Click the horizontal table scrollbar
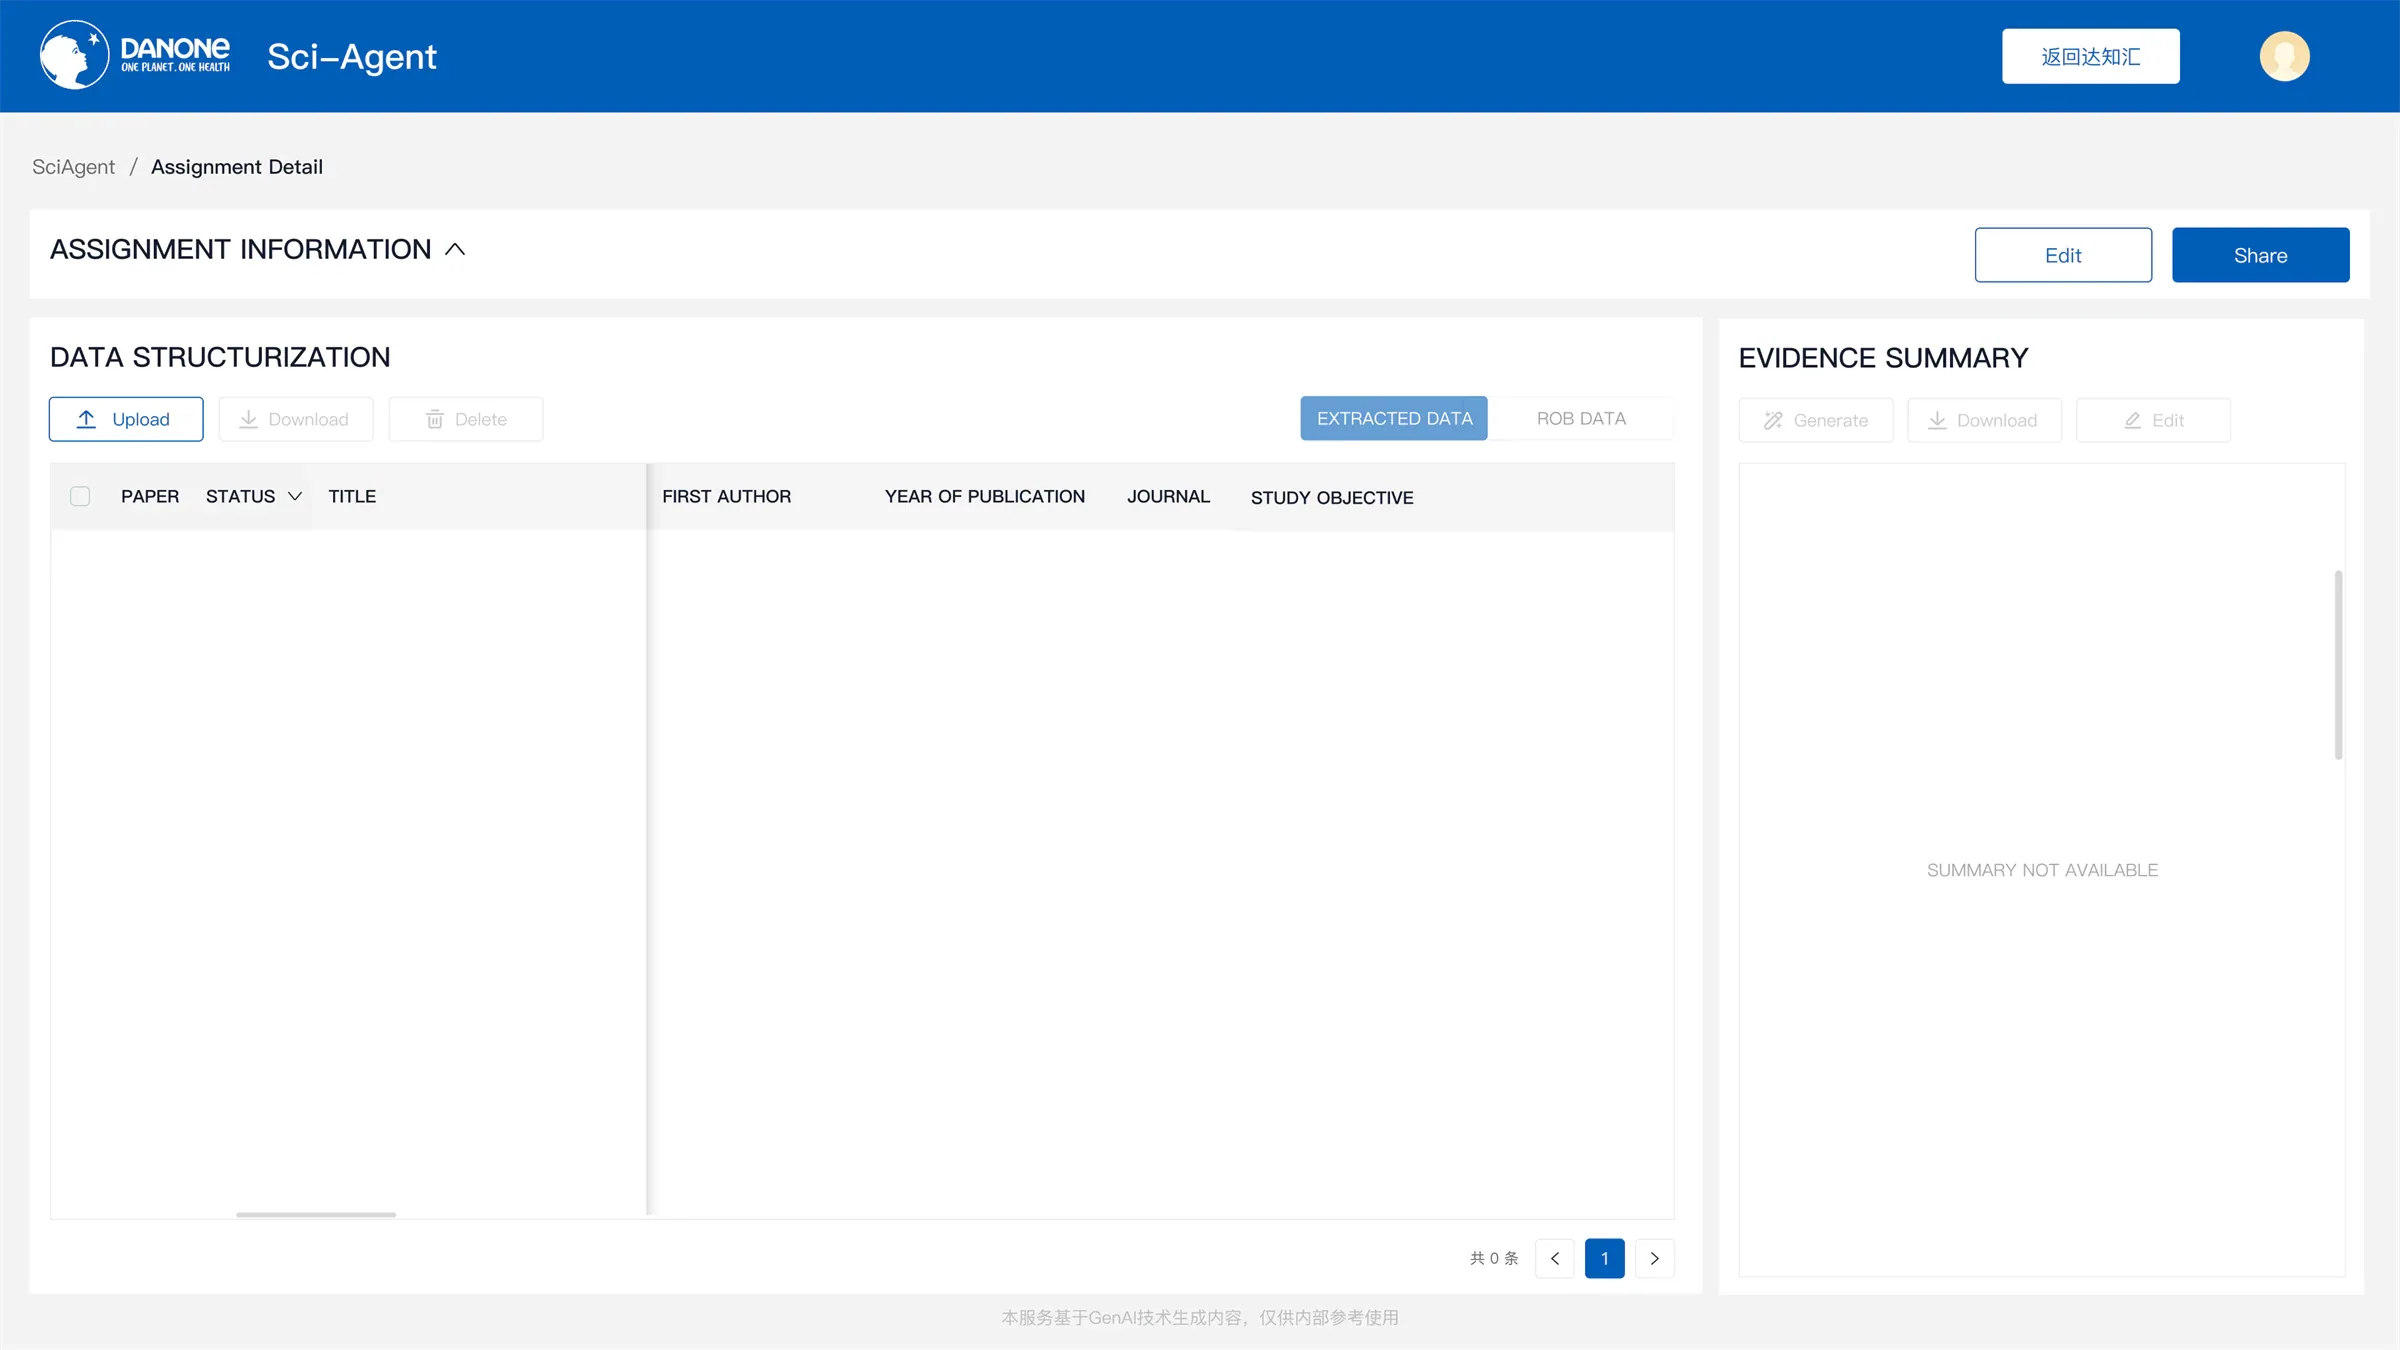 (x=316, y=1214)
